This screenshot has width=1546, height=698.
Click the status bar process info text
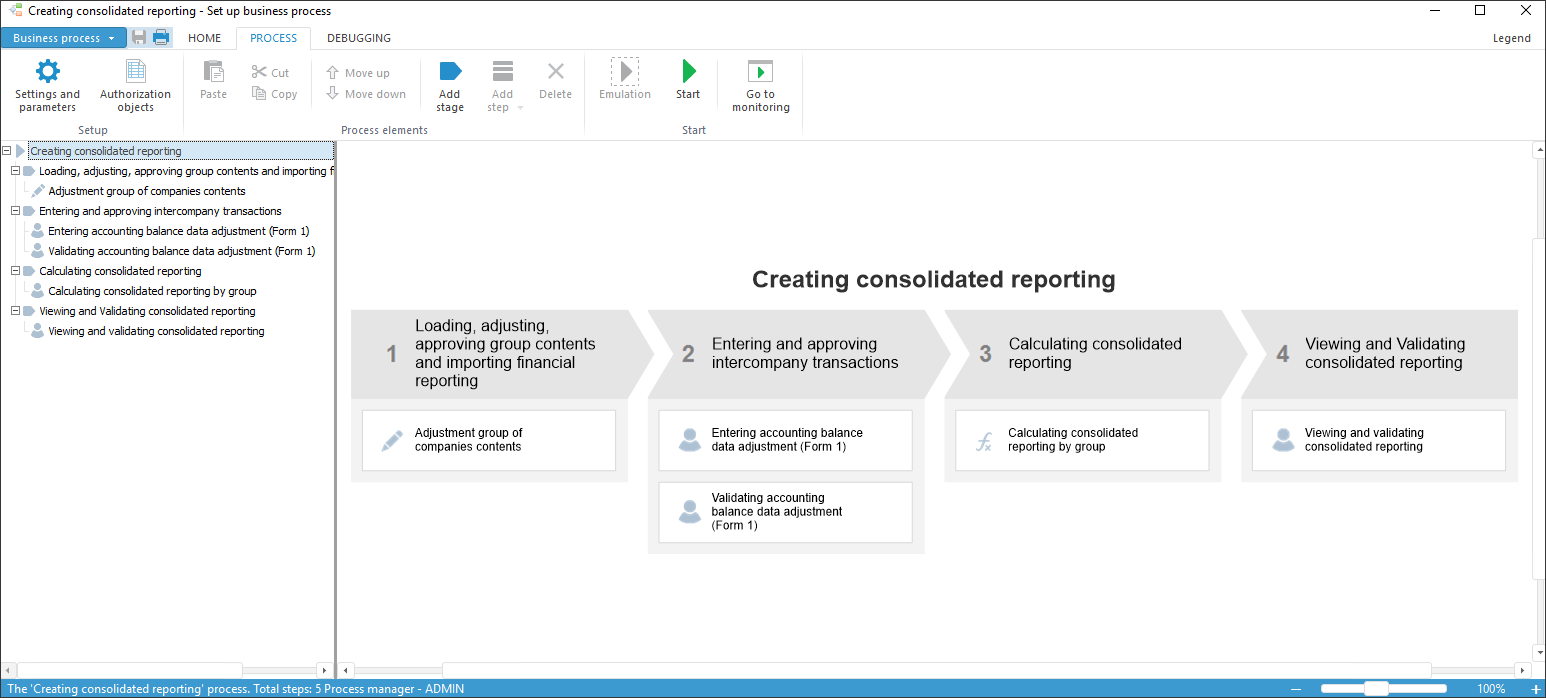[235, 689]
